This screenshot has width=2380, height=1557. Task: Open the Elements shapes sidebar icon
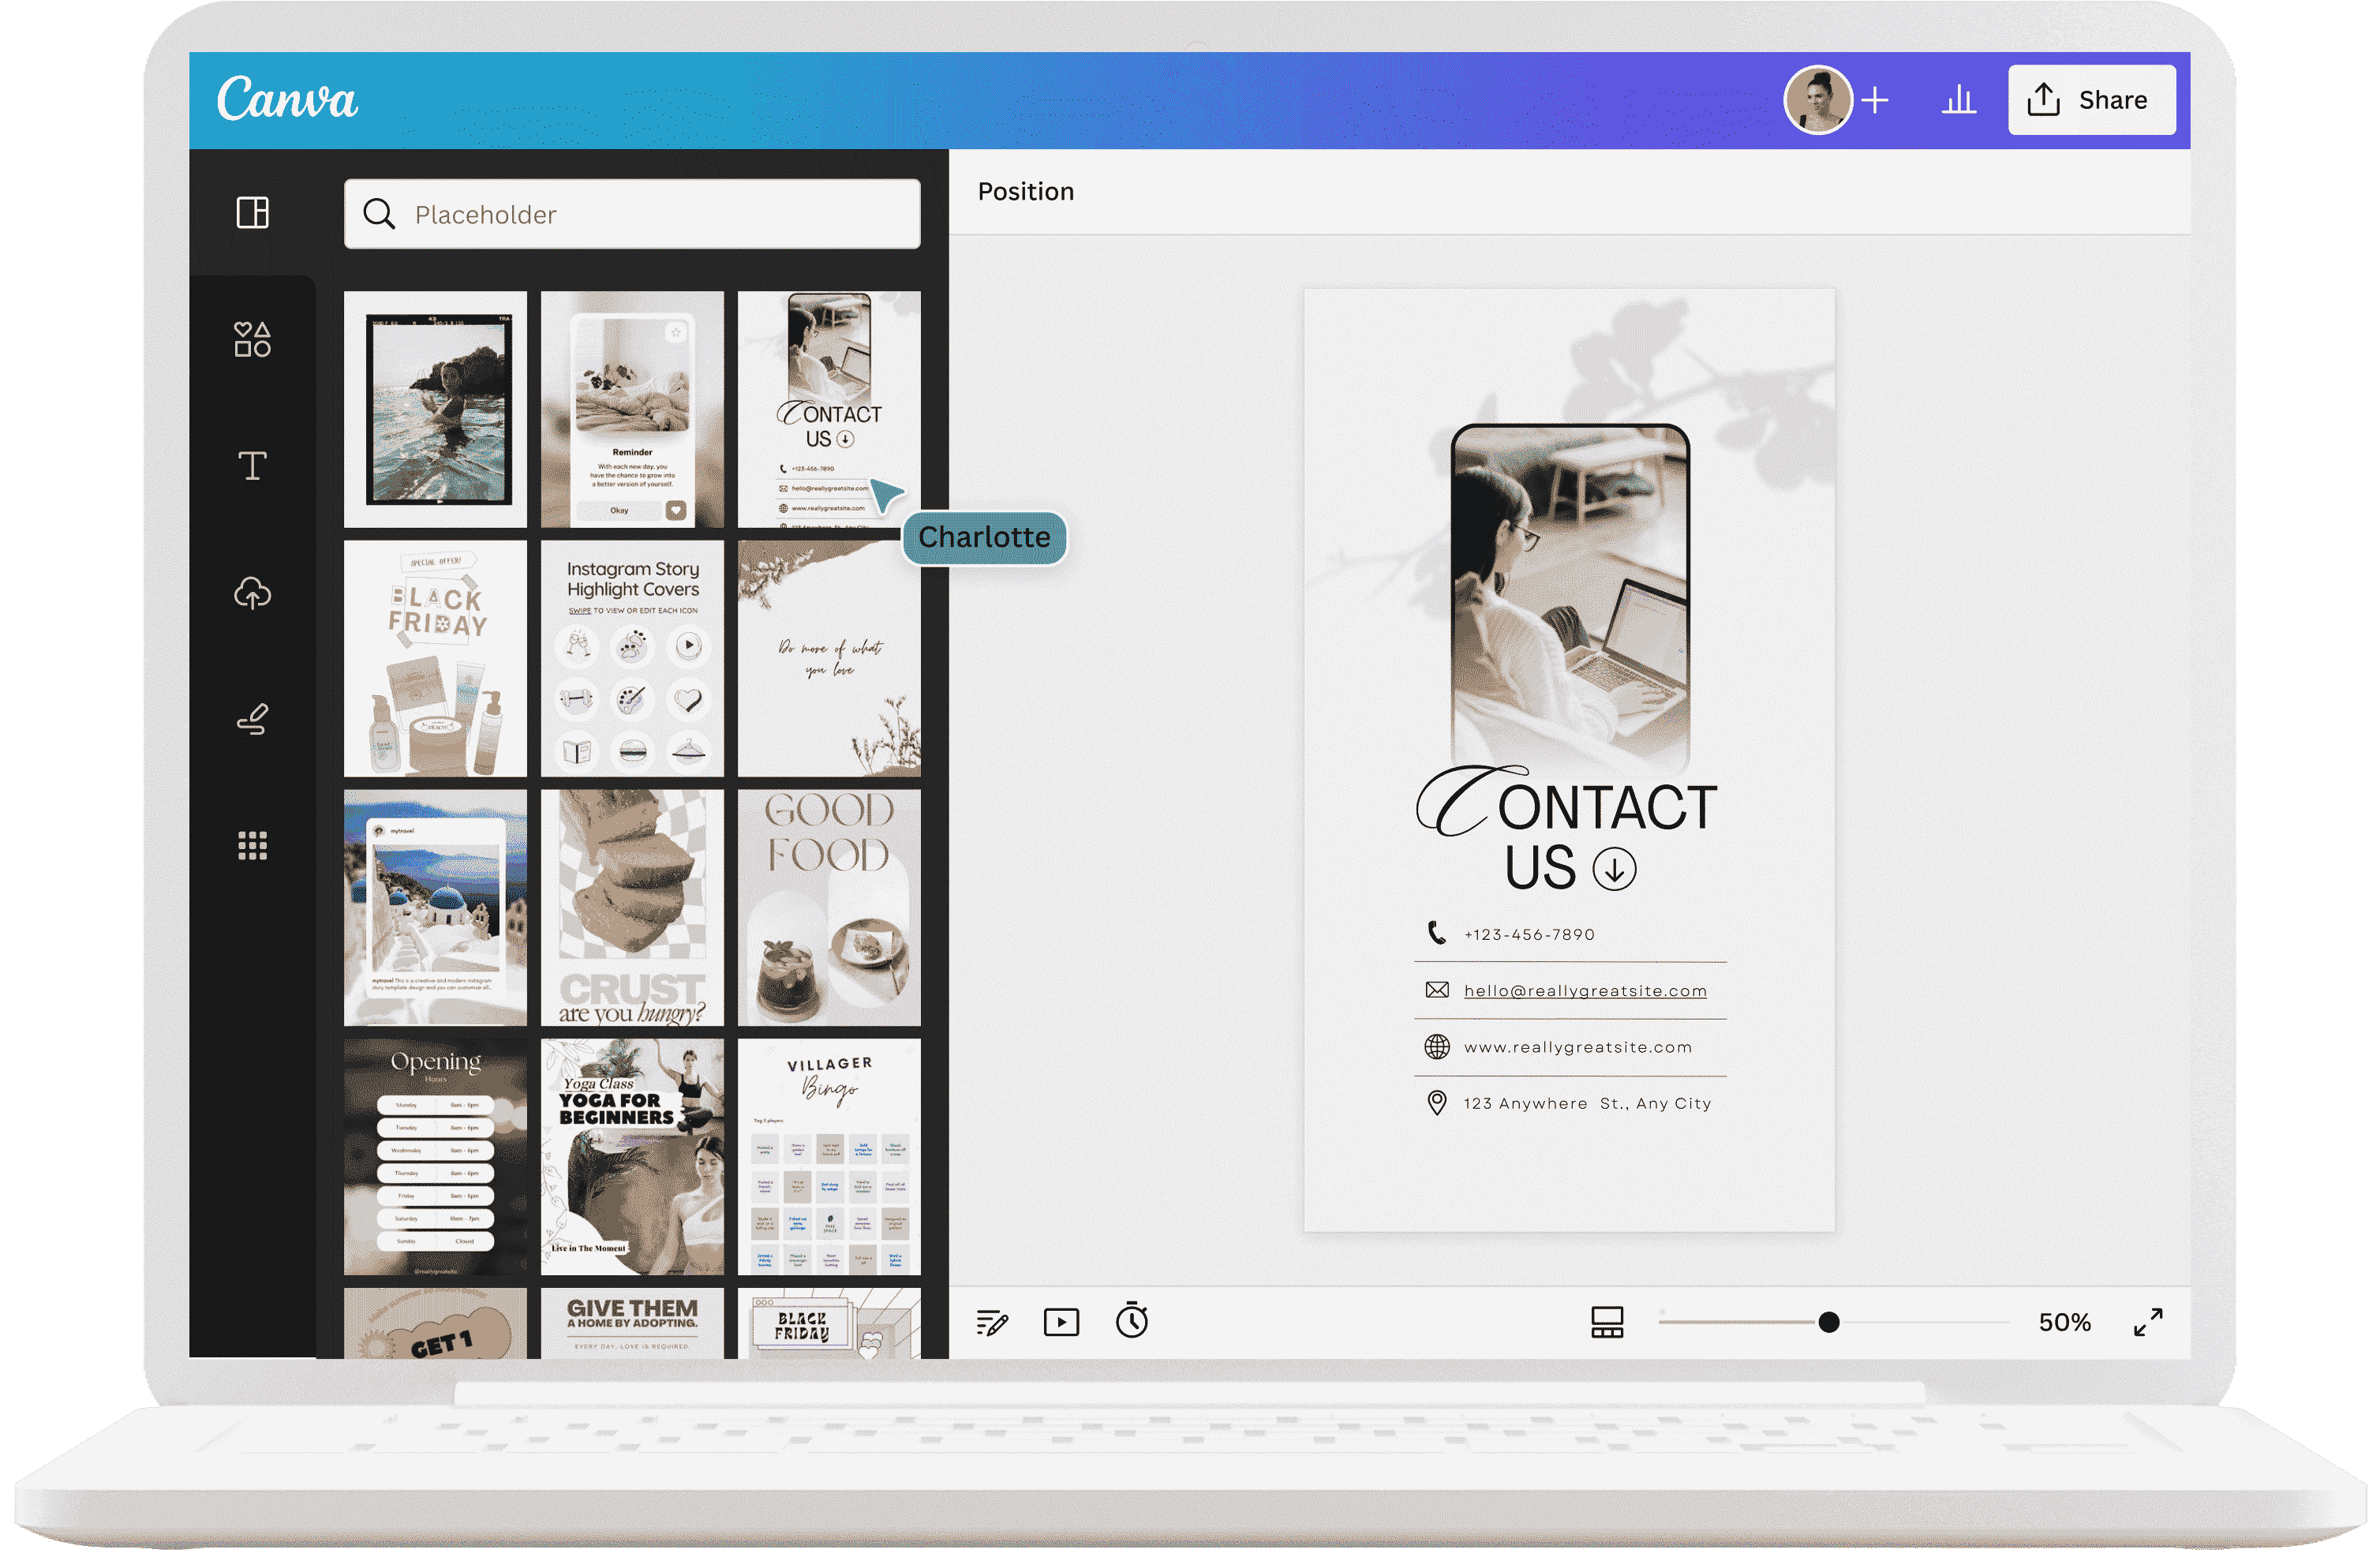point(252,339)
